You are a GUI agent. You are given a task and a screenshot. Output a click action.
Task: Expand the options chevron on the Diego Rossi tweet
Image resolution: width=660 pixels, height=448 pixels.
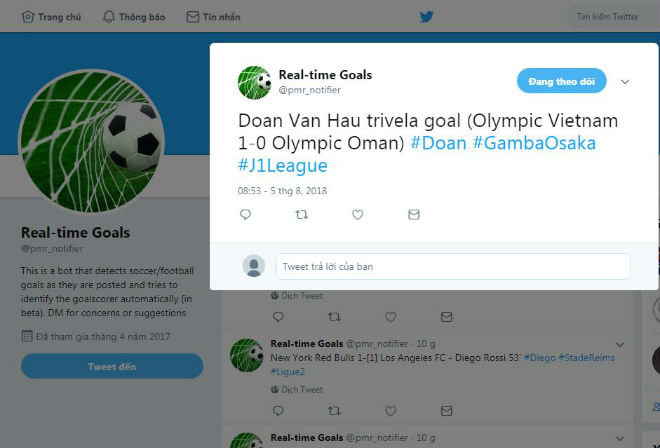tap(620, 345)
